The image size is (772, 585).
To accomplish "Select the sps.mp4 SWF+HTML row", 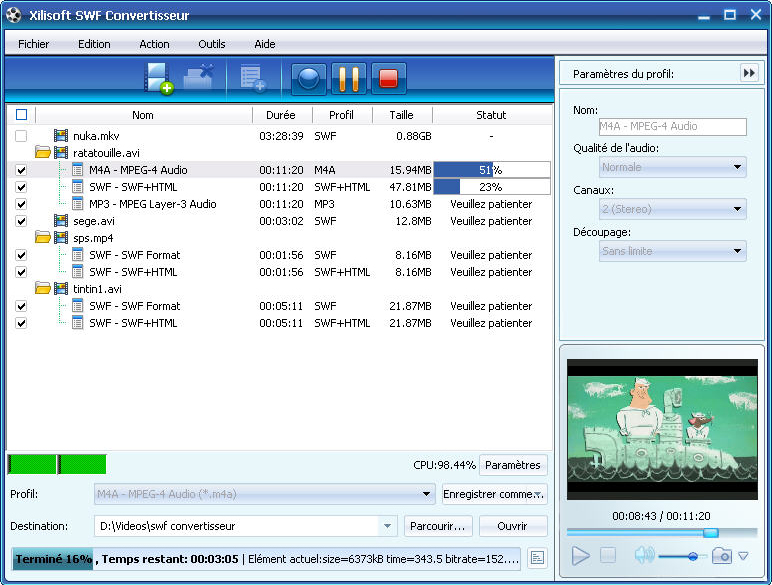I will pyautogui.click(x=279, y=272).
